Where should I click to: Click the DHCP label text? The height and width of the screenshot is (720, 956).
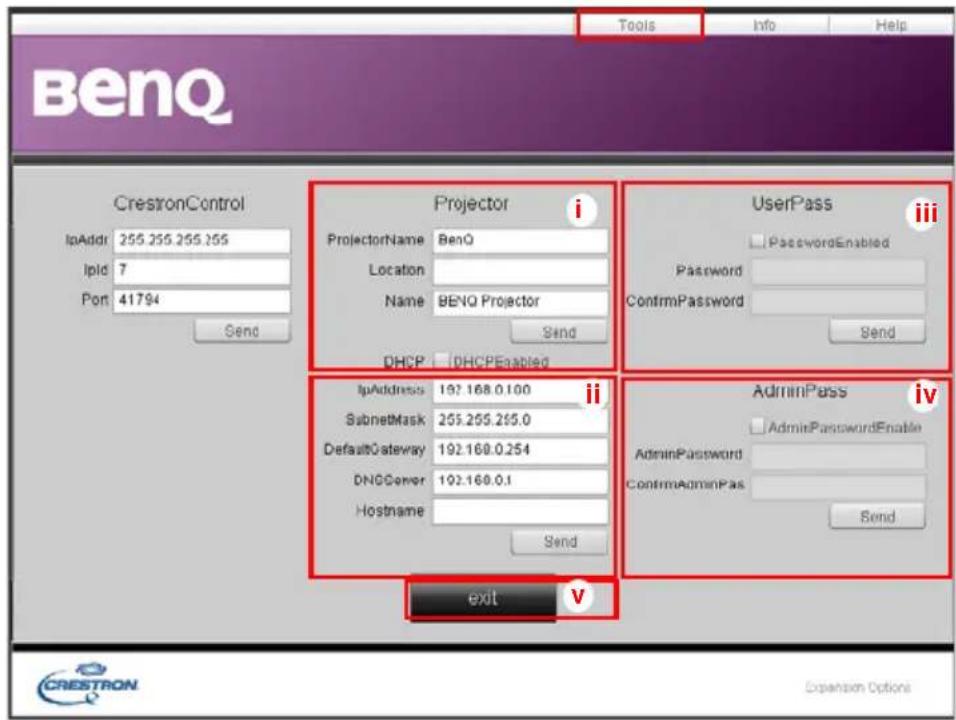pyautogui.click(x=404, y=362)
